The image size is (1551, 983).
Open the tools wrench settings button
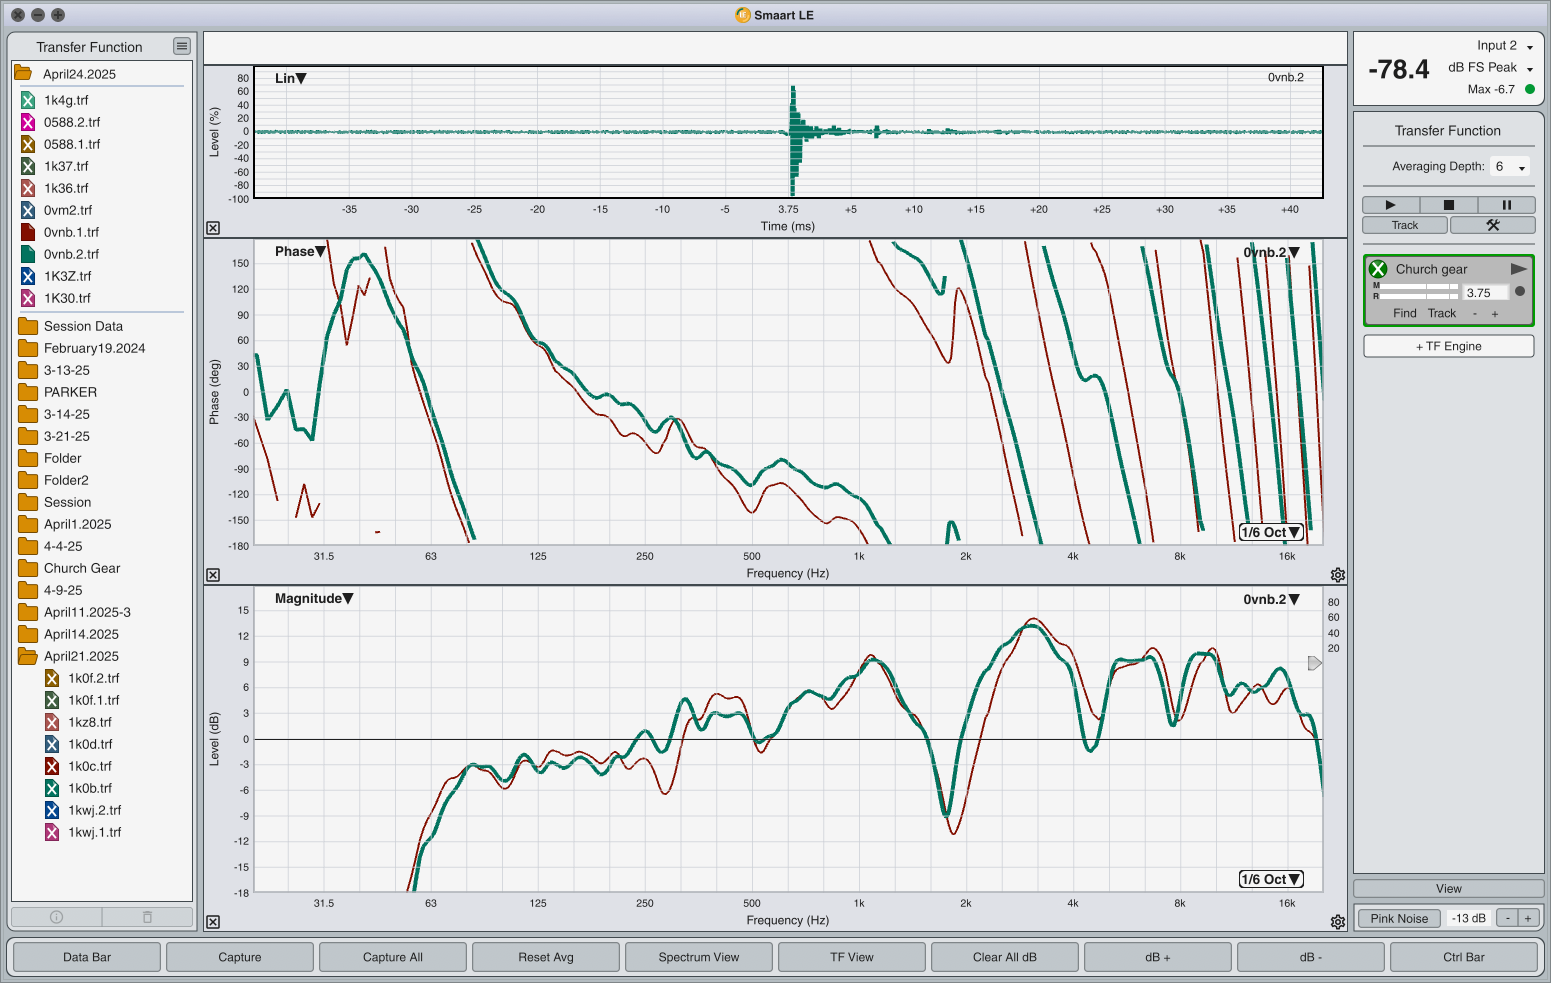point(1492,225)
